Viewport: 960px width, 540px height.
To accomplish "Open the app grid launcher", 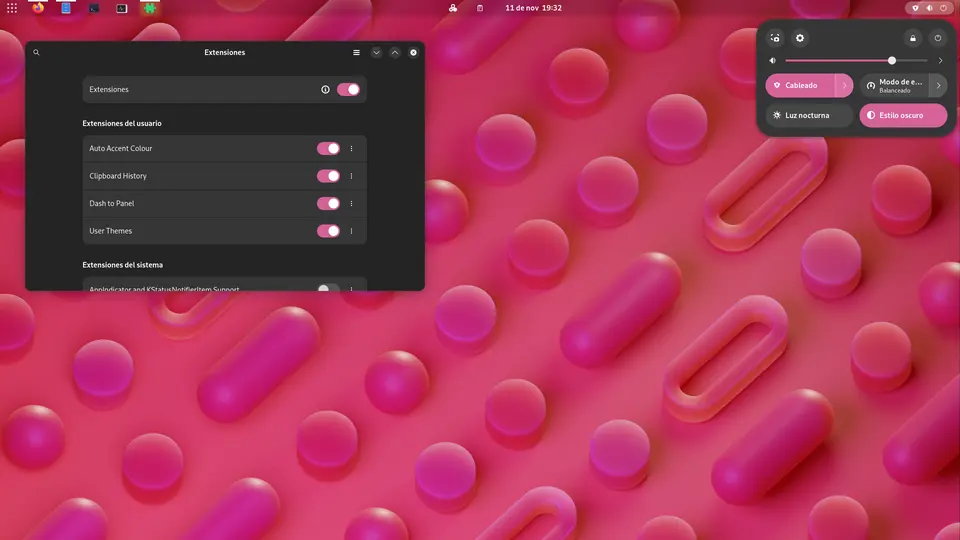I will point(12,8).
